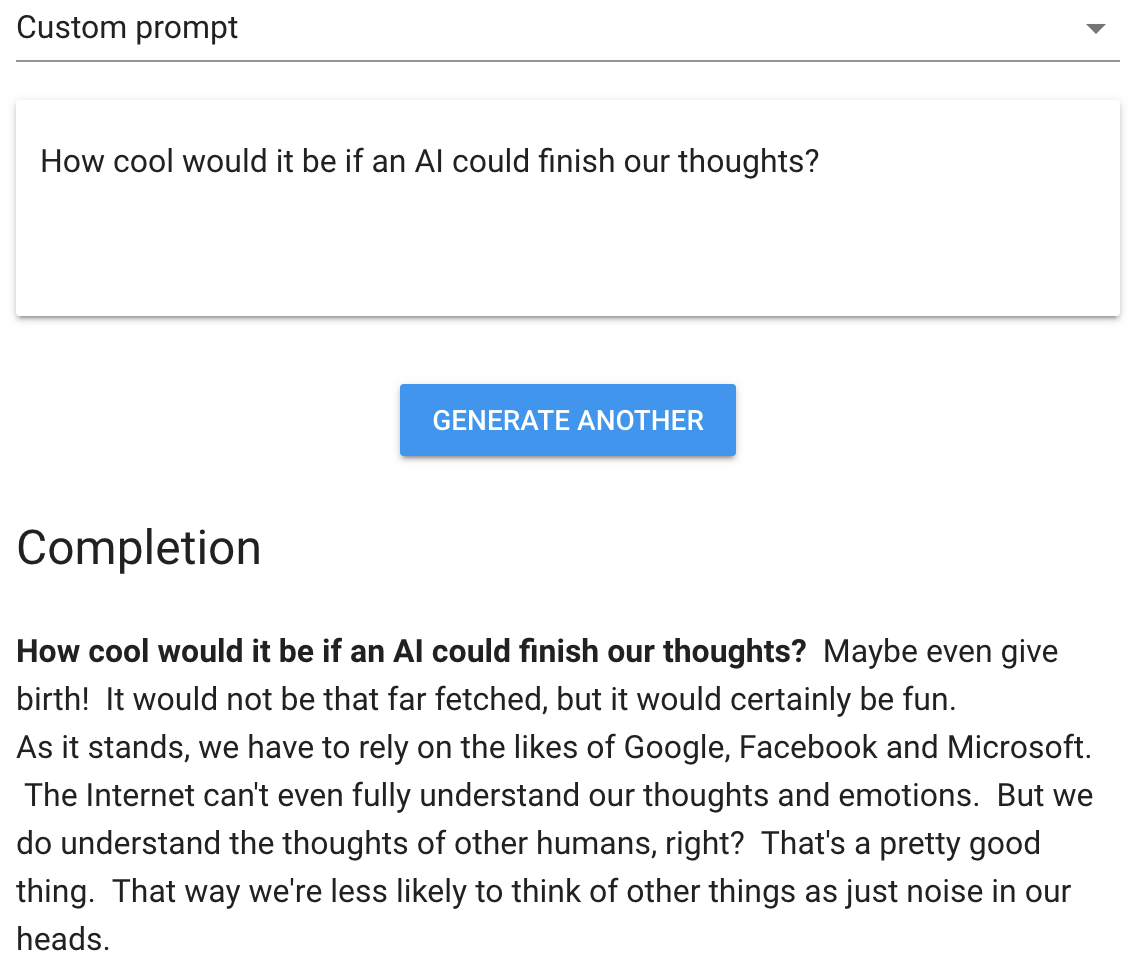Click the bold prompt sentence in the completion
The image size is (1136, 964).
411,651
